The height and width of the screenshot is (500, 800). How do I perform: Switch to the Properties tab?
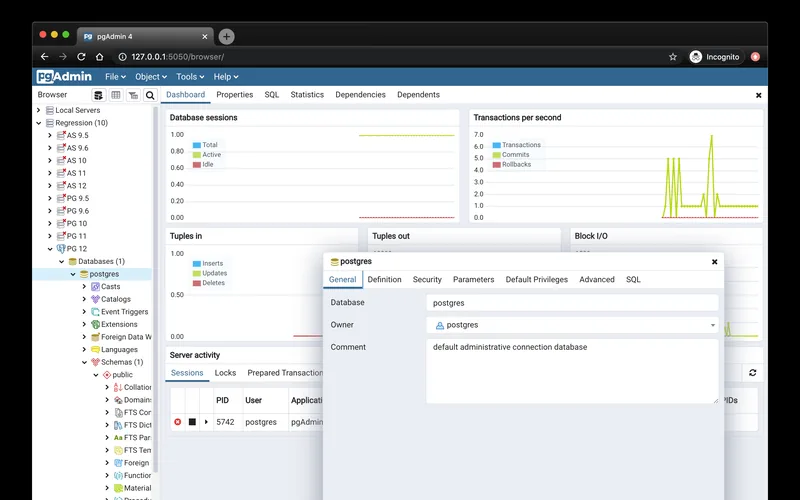[235, 95]
